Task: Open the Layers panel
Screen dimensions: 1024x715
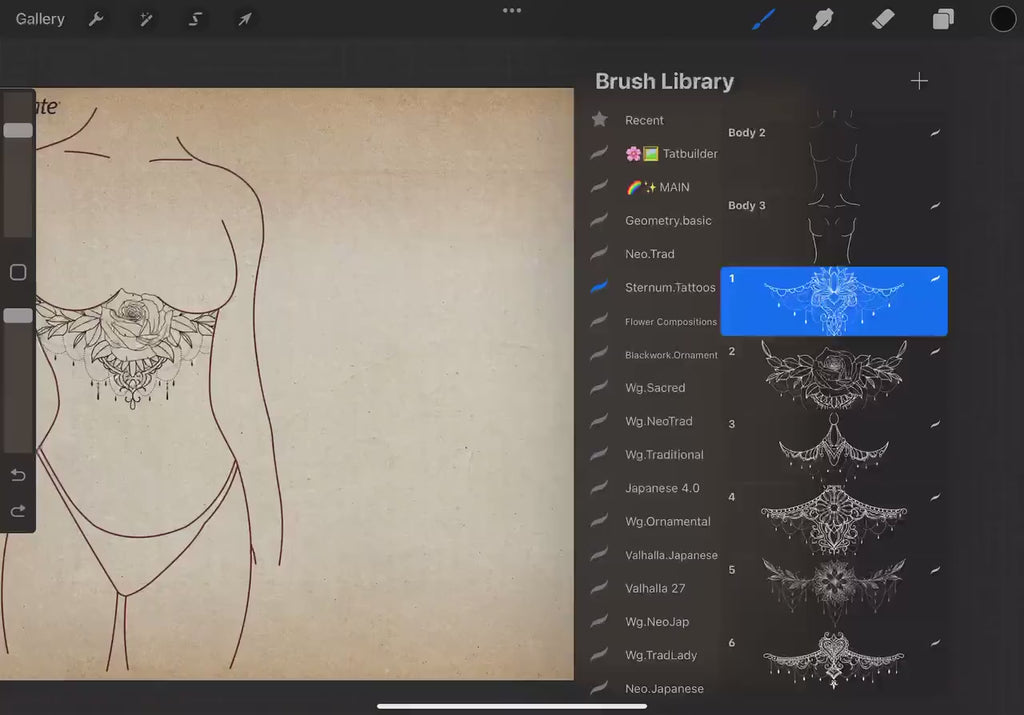Action: (x=942, y=19)
